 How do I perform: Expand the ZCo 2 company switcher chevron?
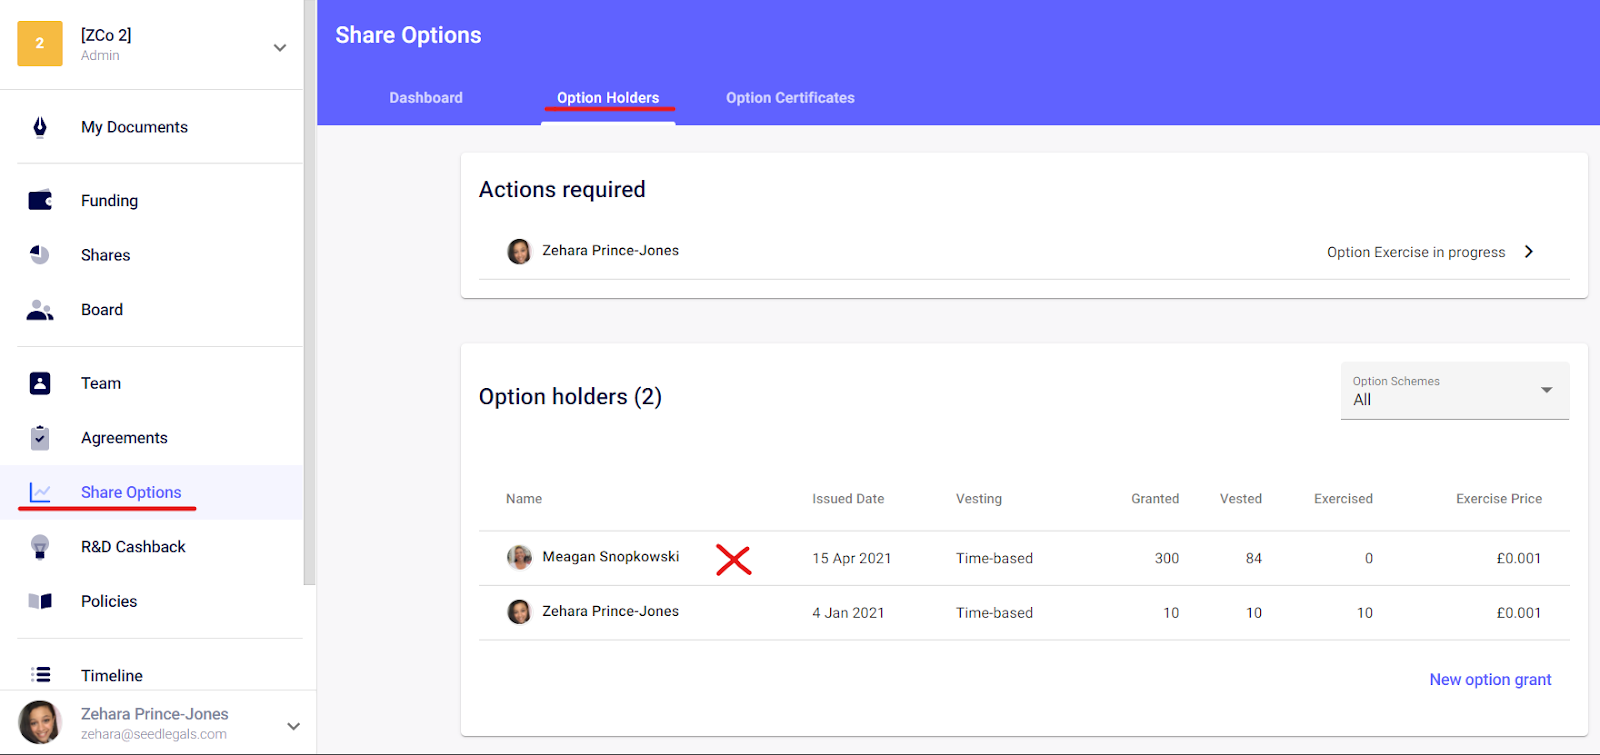pyautogui.click(x=280, y=47)
